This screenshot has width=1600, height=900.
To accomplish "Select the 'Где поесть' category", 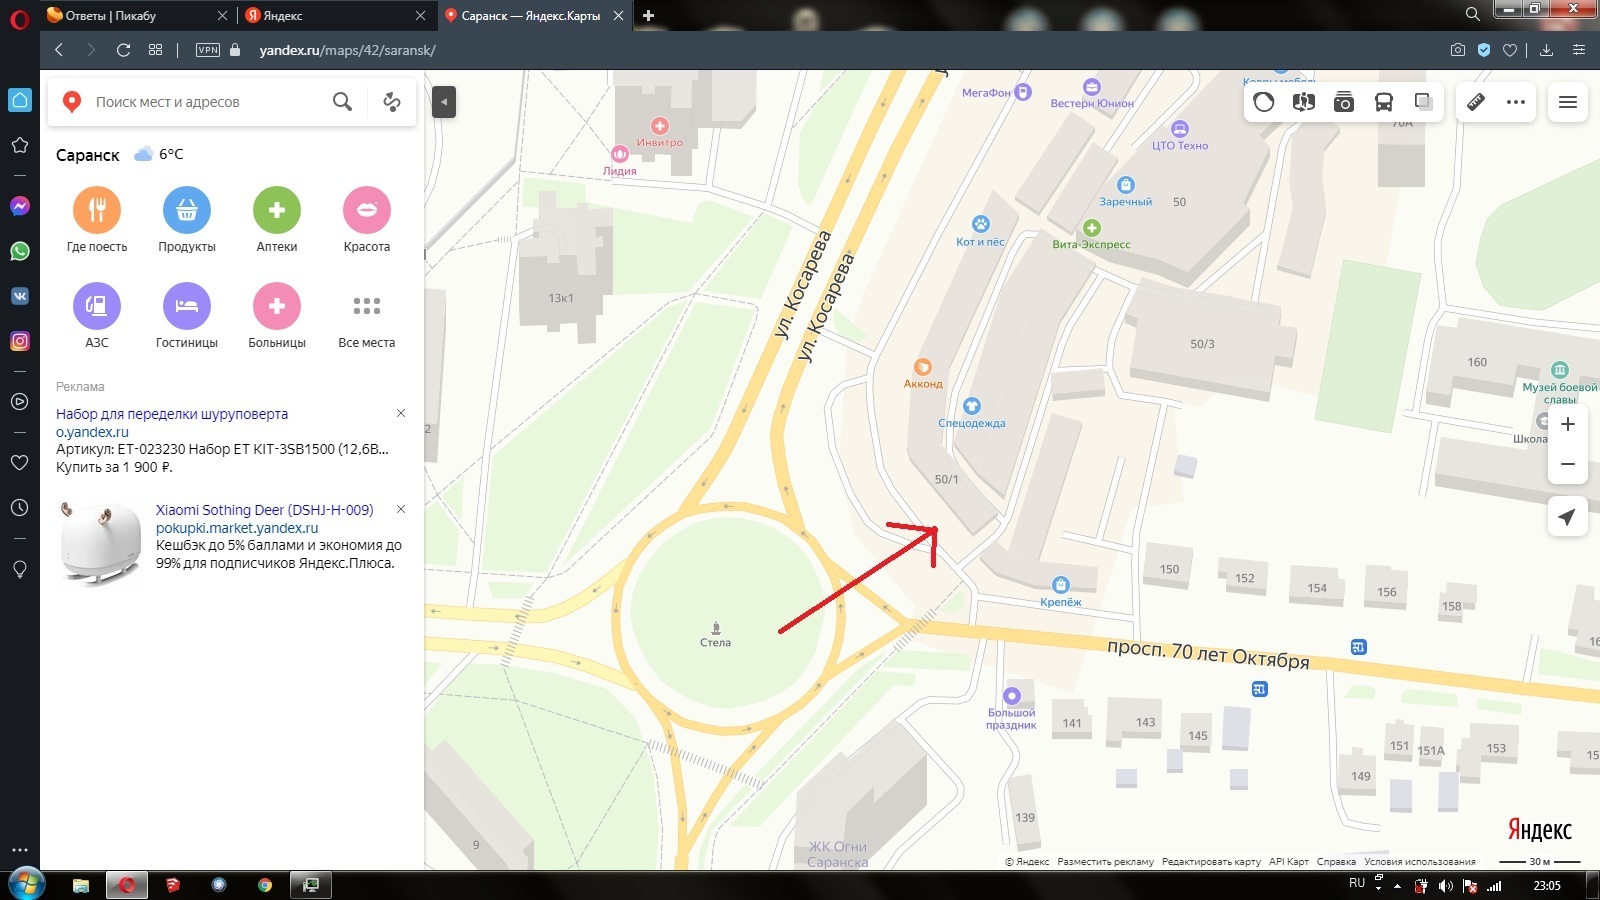I will pos(97,220).
